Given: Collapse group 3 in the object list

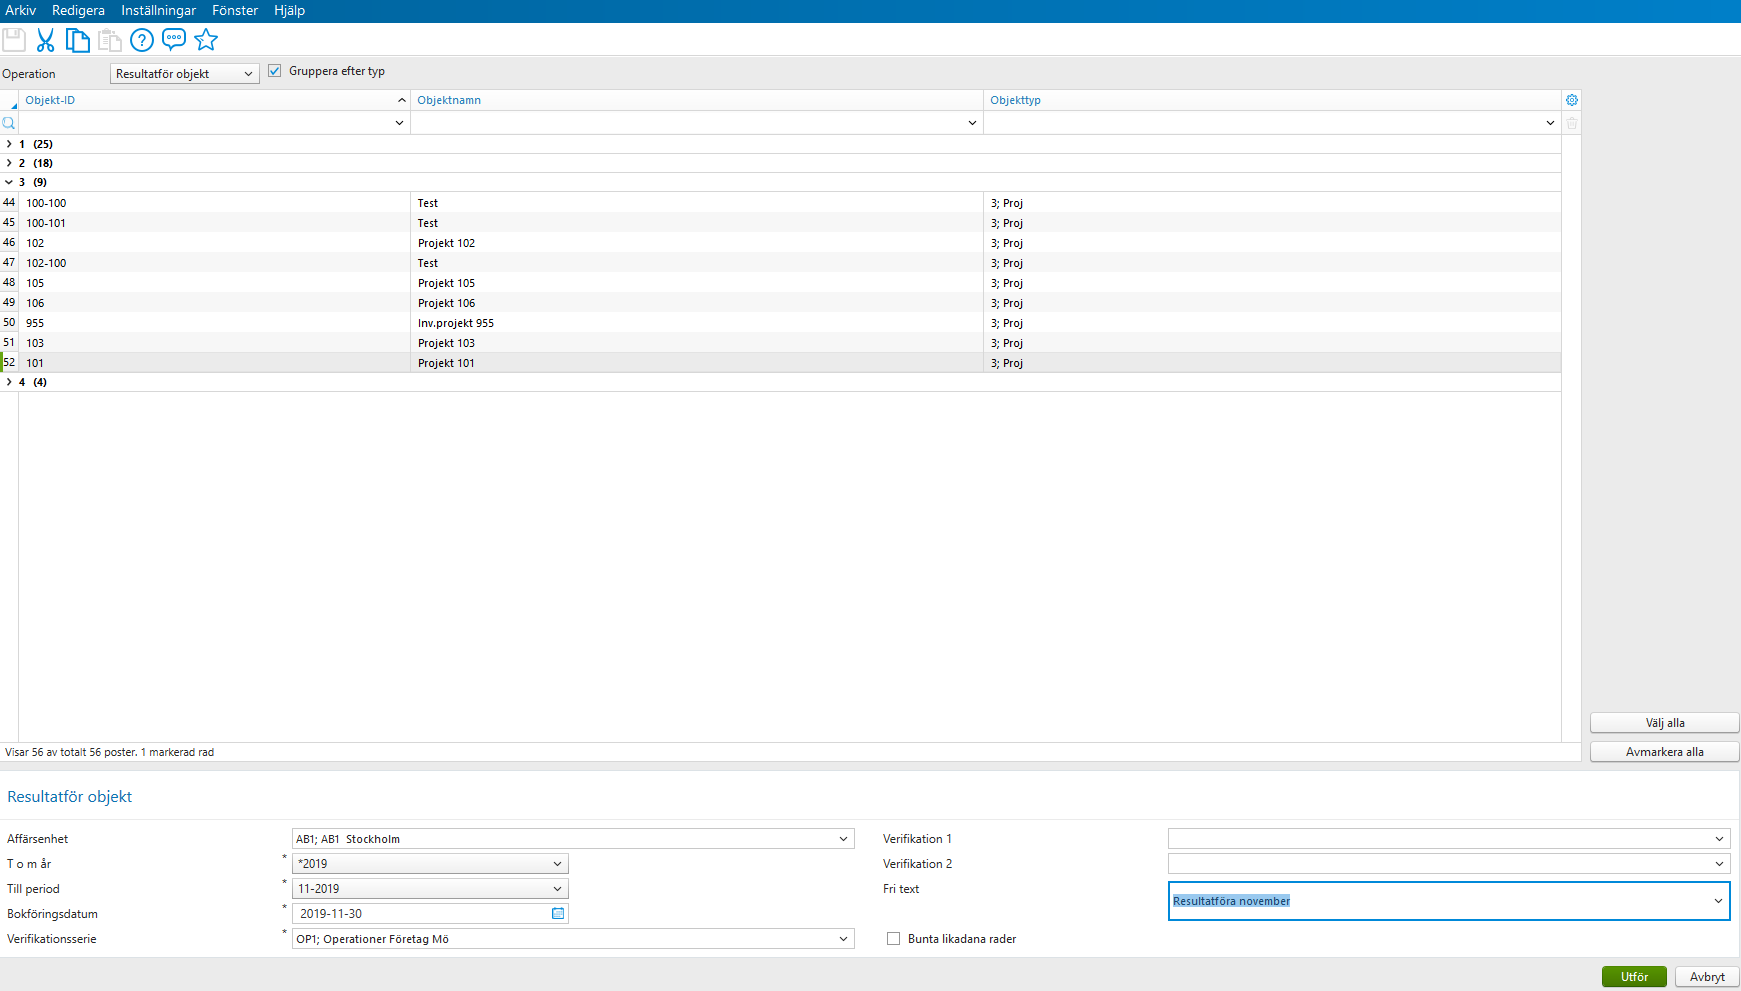Looking at the screenshot, I should (9, 182).
